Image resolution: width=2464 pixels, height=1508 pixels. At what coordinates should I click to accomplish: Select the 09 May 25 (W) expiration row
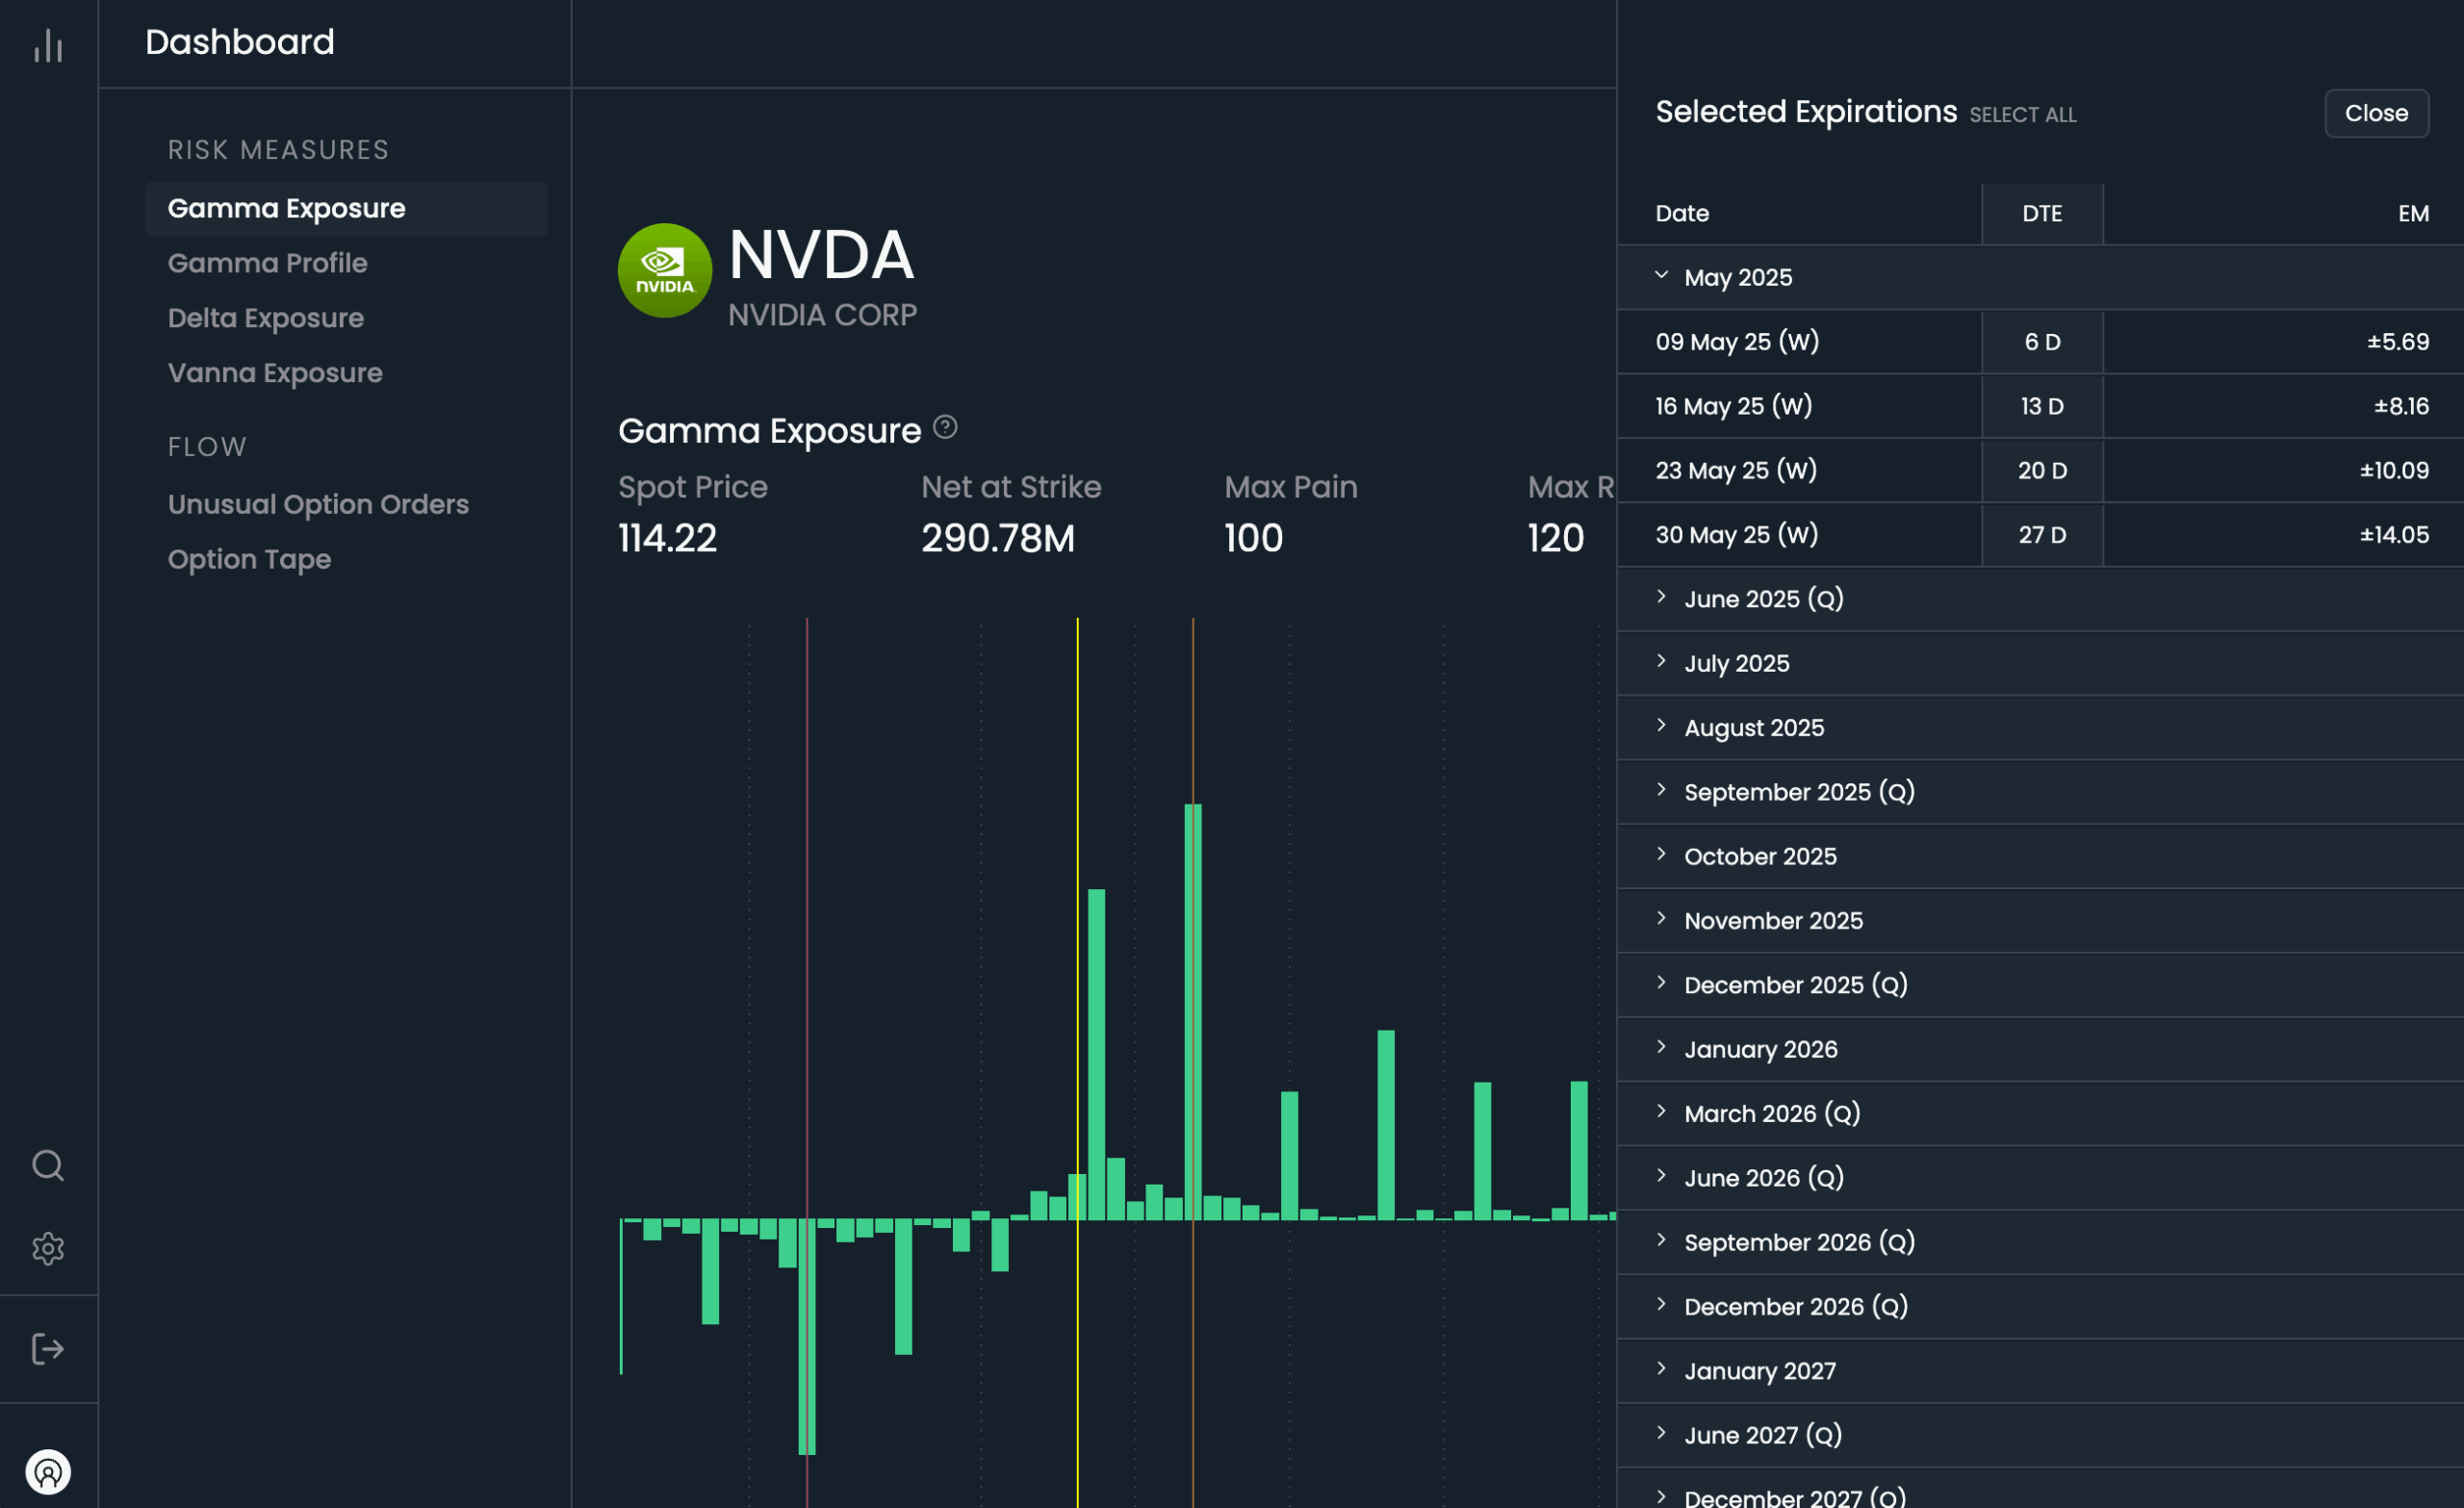(x=2040, y=342)
